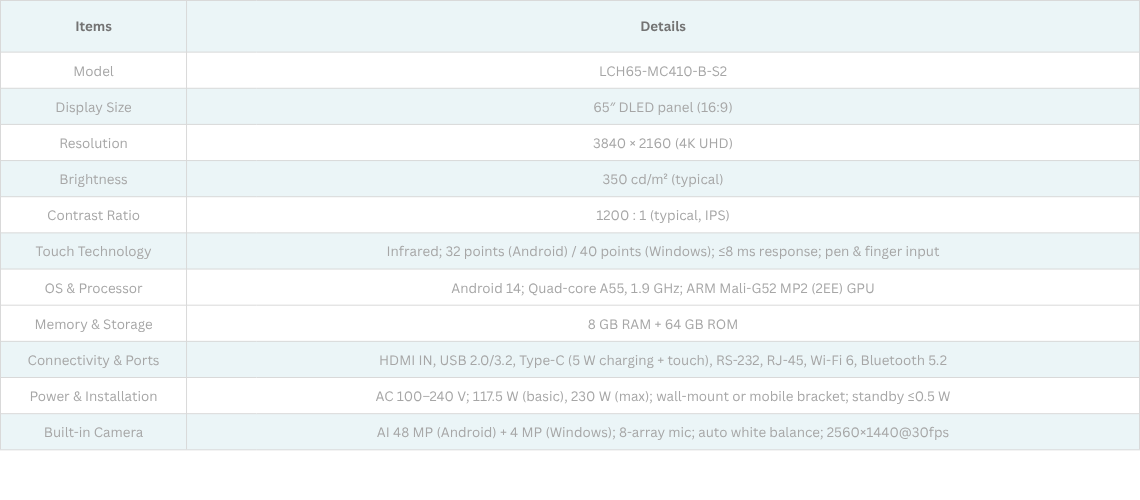Select the Memory & Storage label
1140x500 pixels.
[x=93, y=324]
